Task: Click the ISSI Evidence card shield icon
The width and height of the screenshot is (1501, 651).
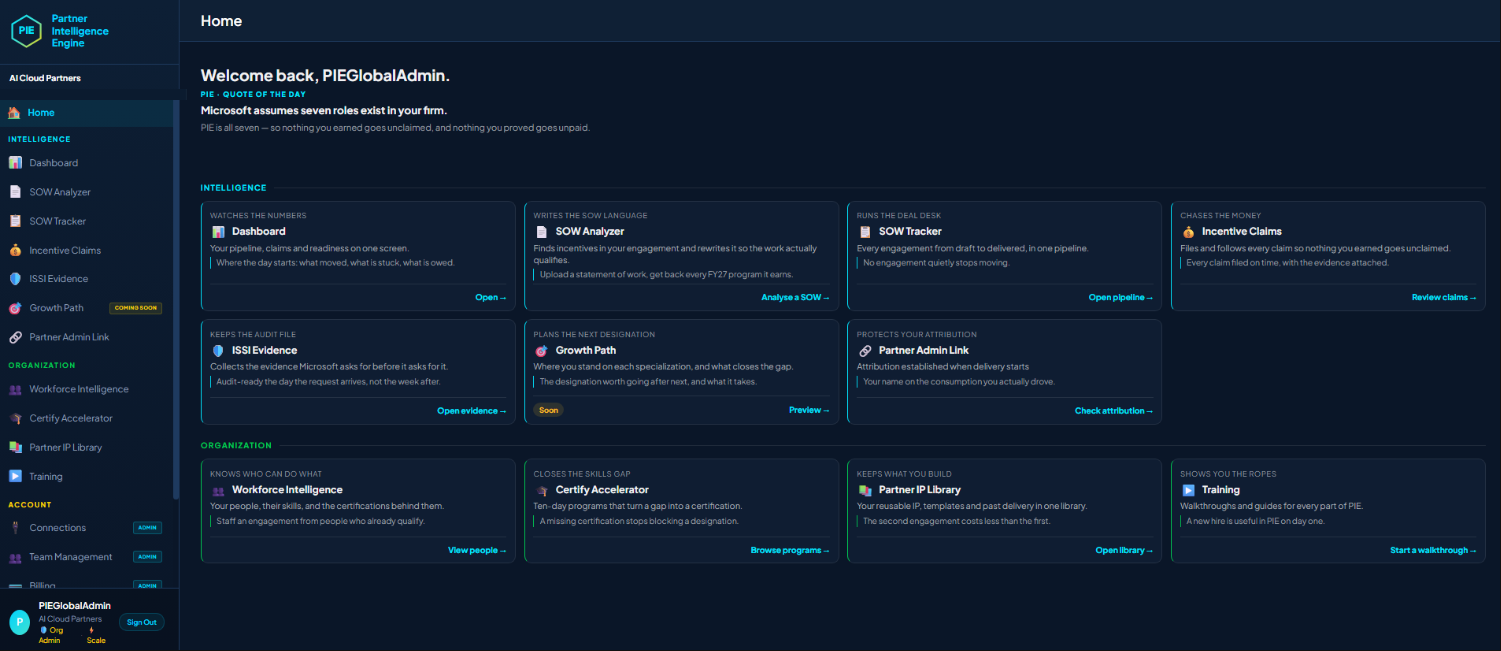Action: pos(218,351)
